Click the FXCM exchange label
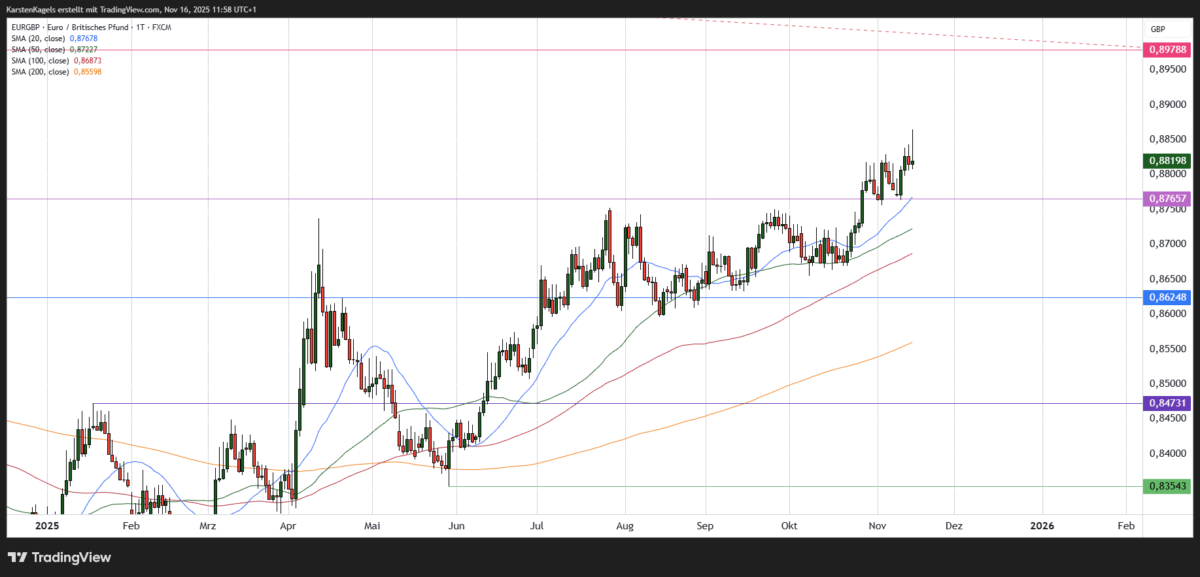Viewport: 1200px width, 577px height. 160,27
